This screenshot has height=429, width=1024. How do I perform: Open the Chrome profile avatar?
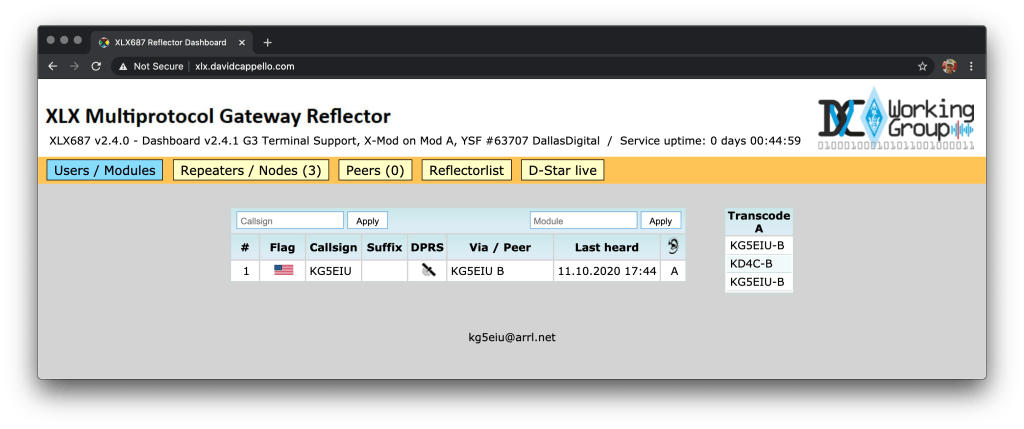(x=949, y=66)
